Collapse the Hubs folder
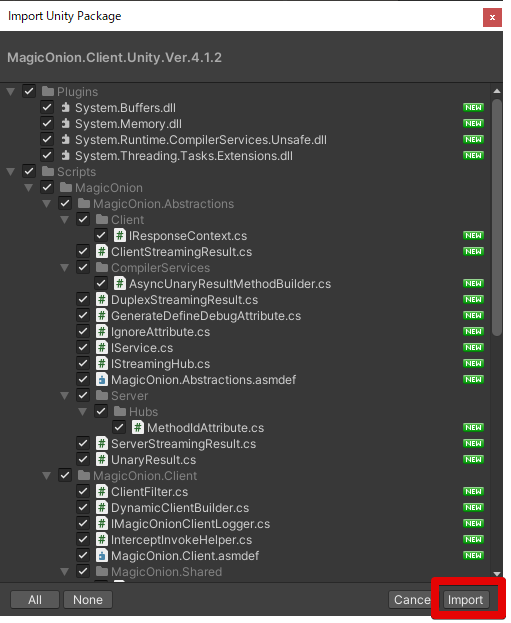Viewport: 511px width, 623px height. click(x=83, y=412)
